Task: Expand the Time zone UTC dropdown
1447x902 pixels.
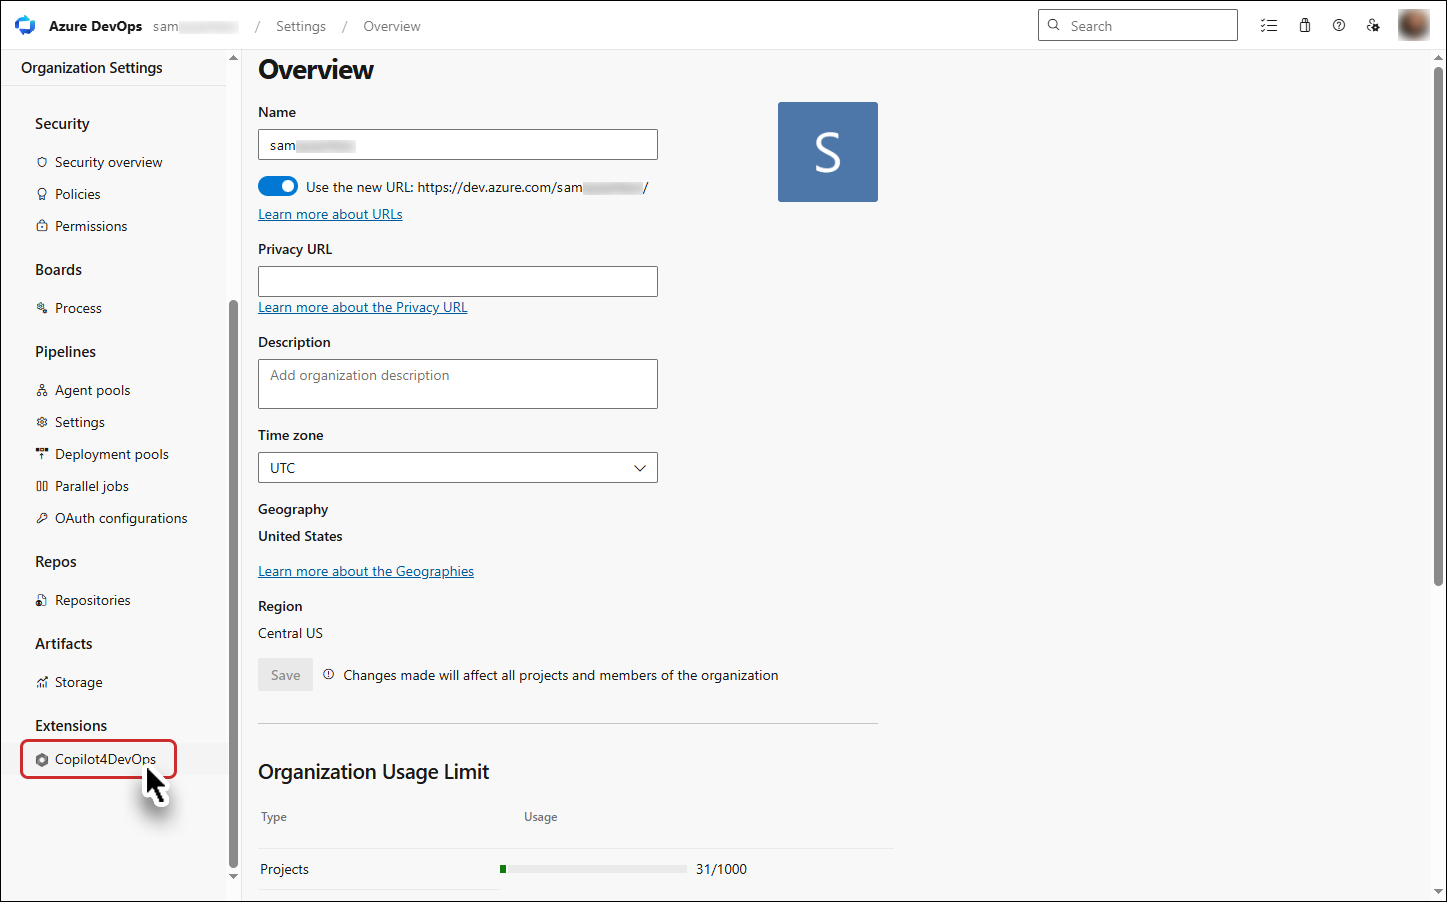Action: 458,468
